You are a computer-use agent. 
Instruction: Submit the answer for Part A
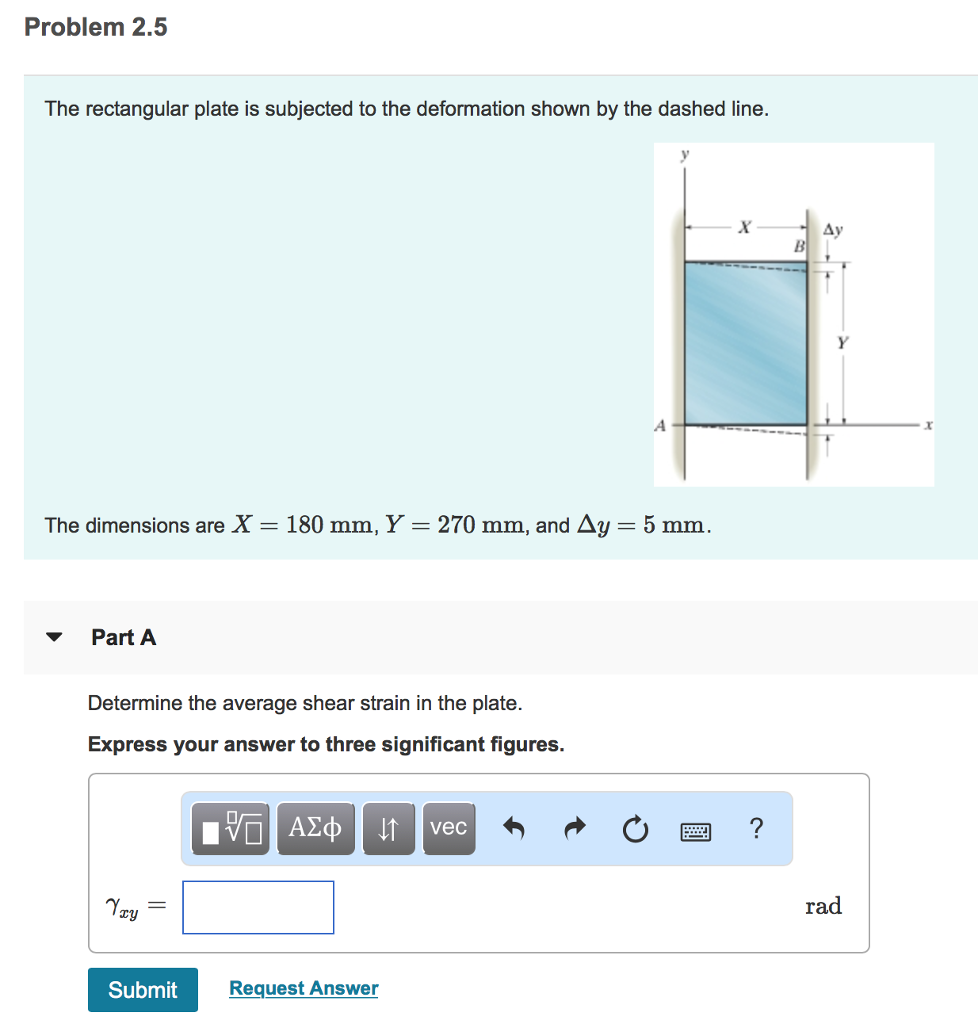(142, 989)
